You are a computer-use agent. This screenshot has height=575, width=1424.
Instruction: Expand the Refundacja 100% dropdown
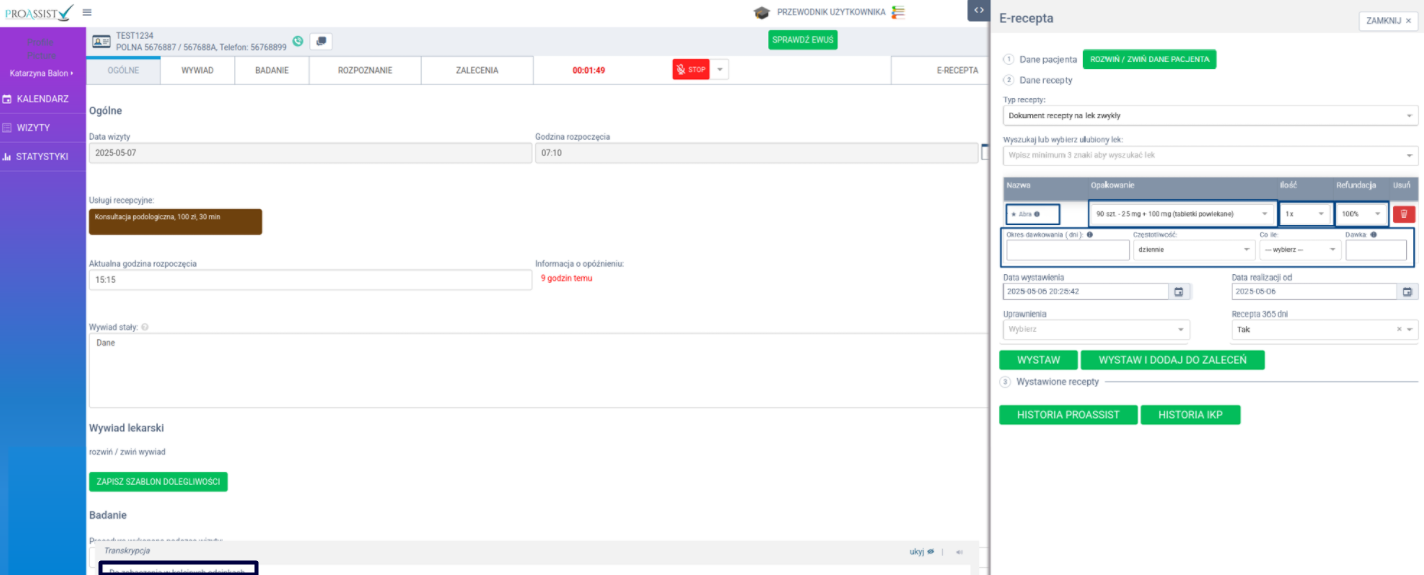point(1362,214)
